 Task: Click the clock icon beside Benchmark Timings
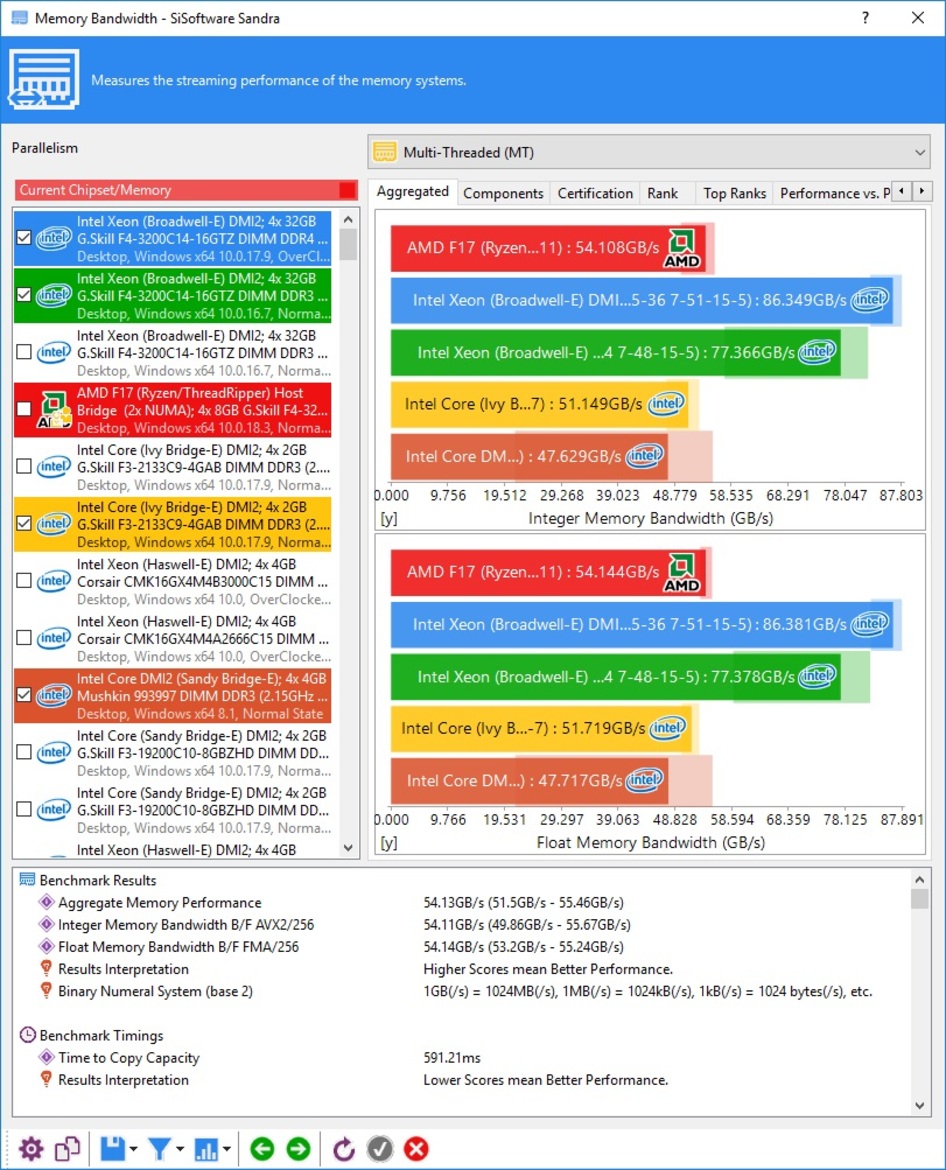click(28, 1035)
